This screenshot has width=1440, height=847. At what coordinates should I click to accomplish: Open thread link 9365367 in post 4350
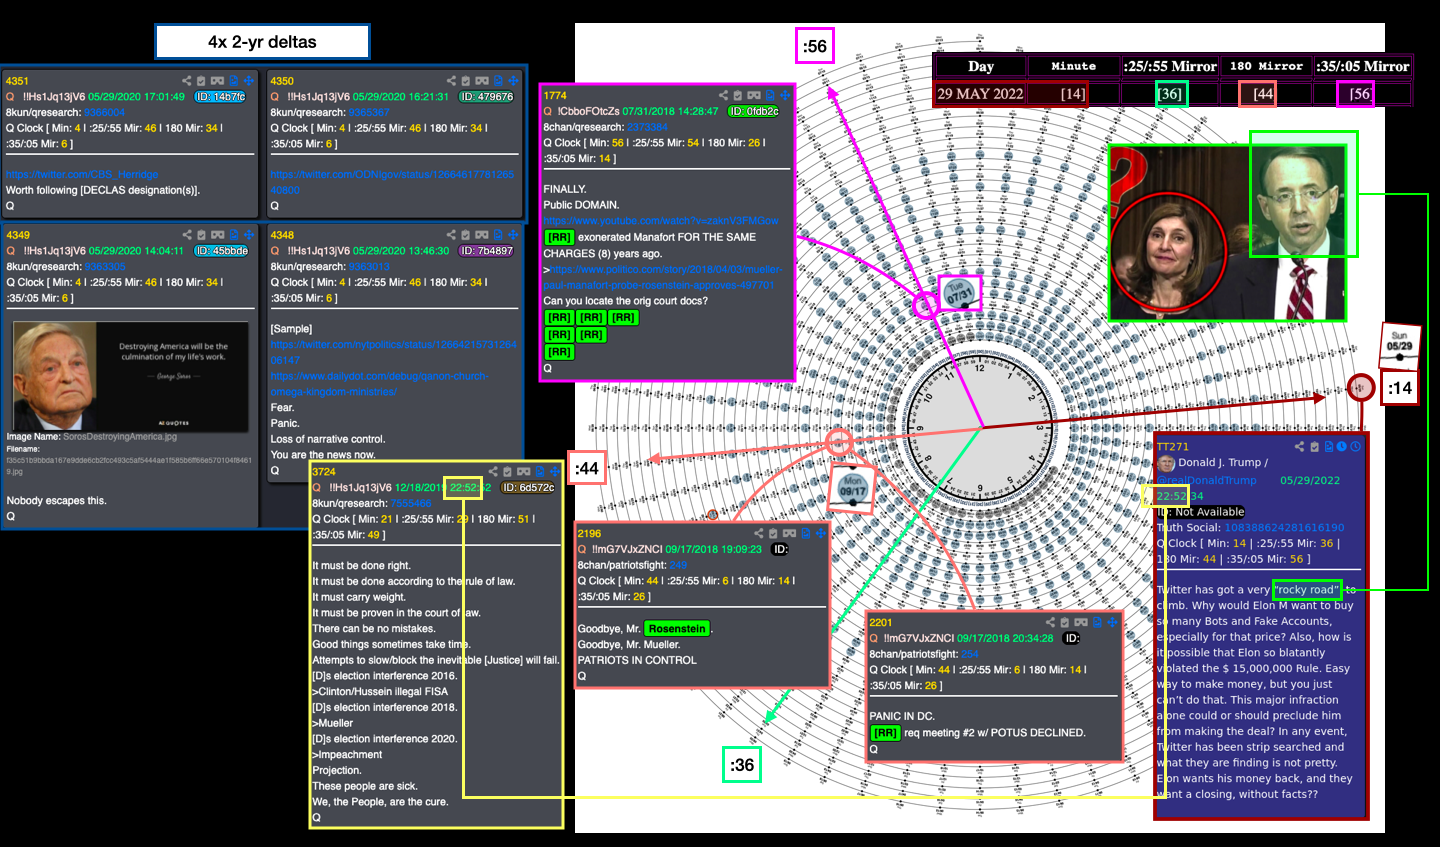click(369, 112)
